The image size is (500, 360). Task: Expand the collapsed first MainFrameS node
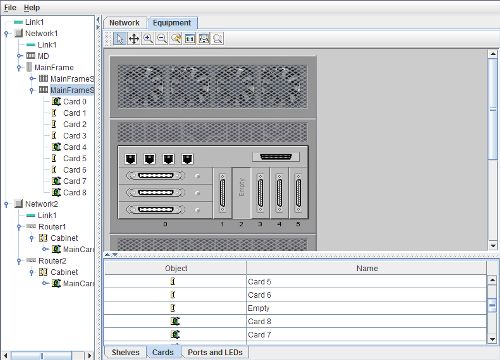[32, 79]
